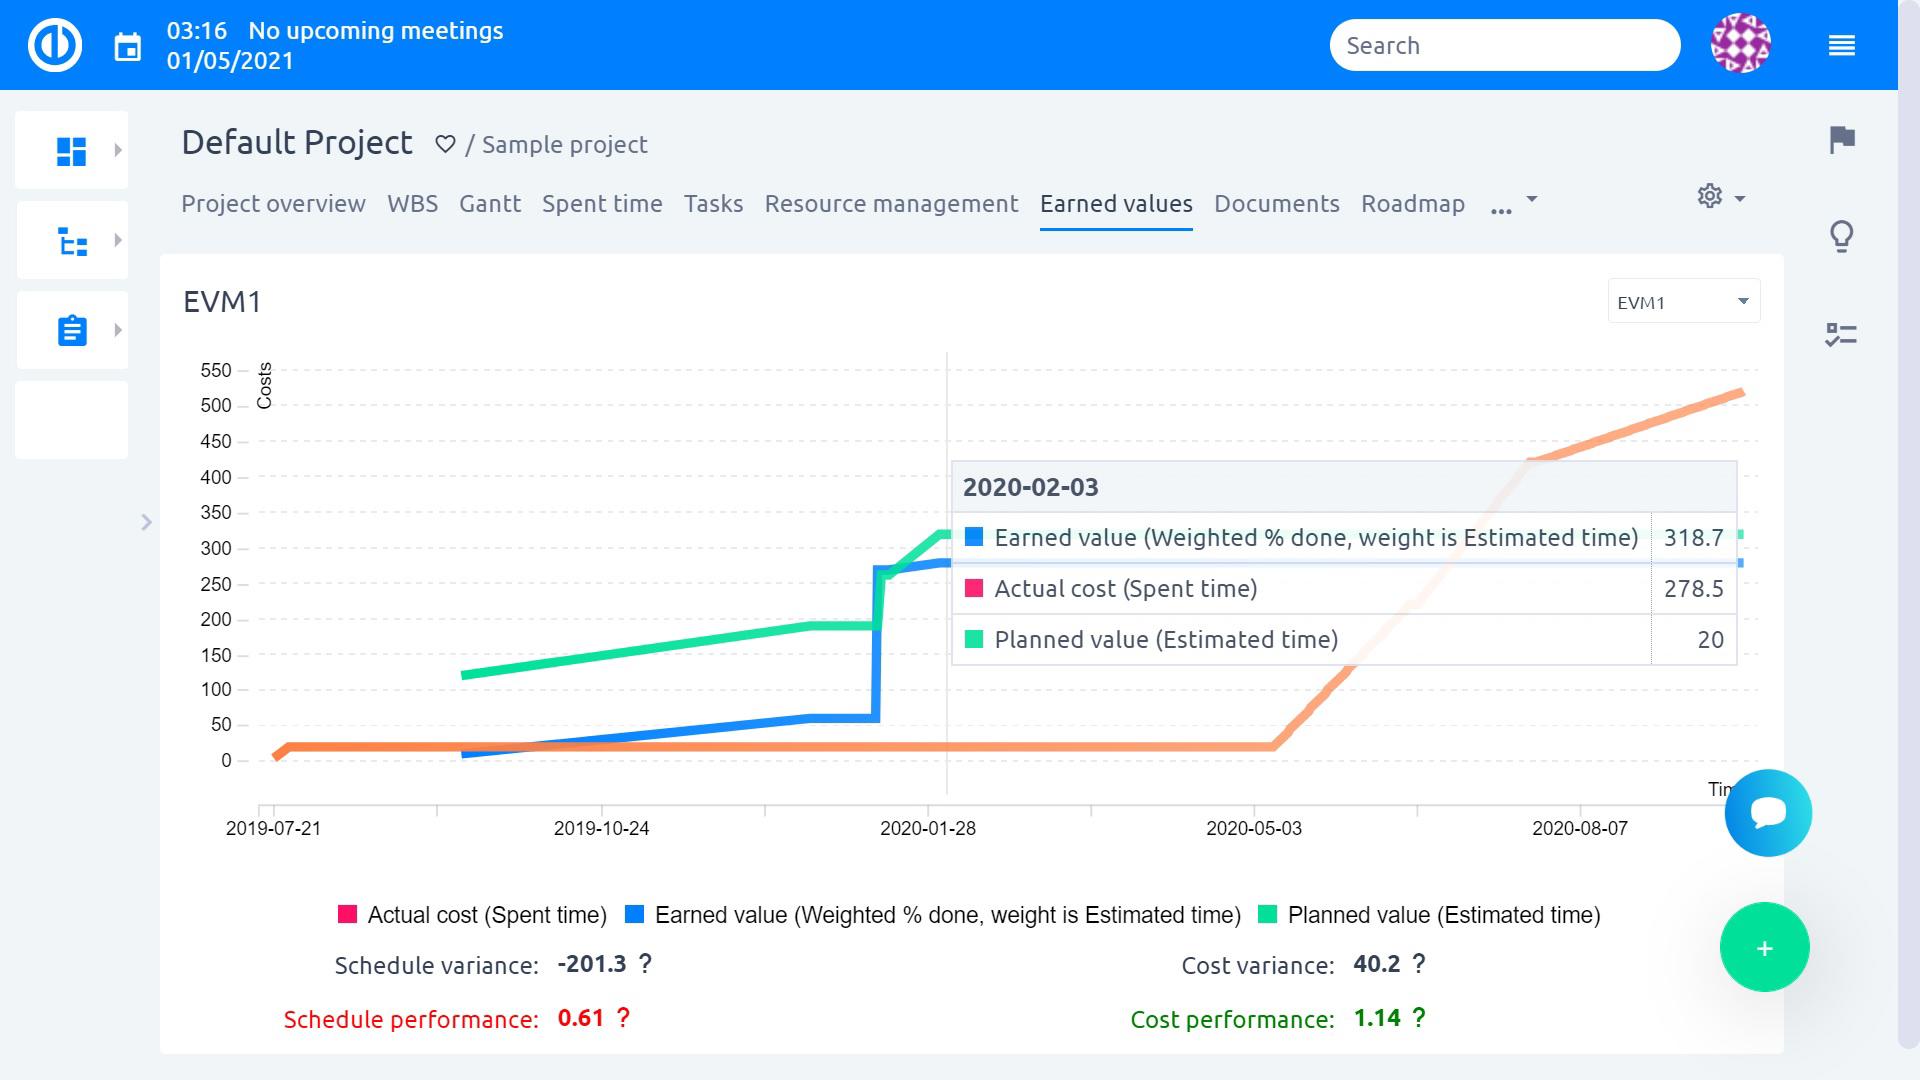The width and height of the screenshot is (1920, 1080).
Task: Click the Easy Project logo icon
Action: click(54, 45)
